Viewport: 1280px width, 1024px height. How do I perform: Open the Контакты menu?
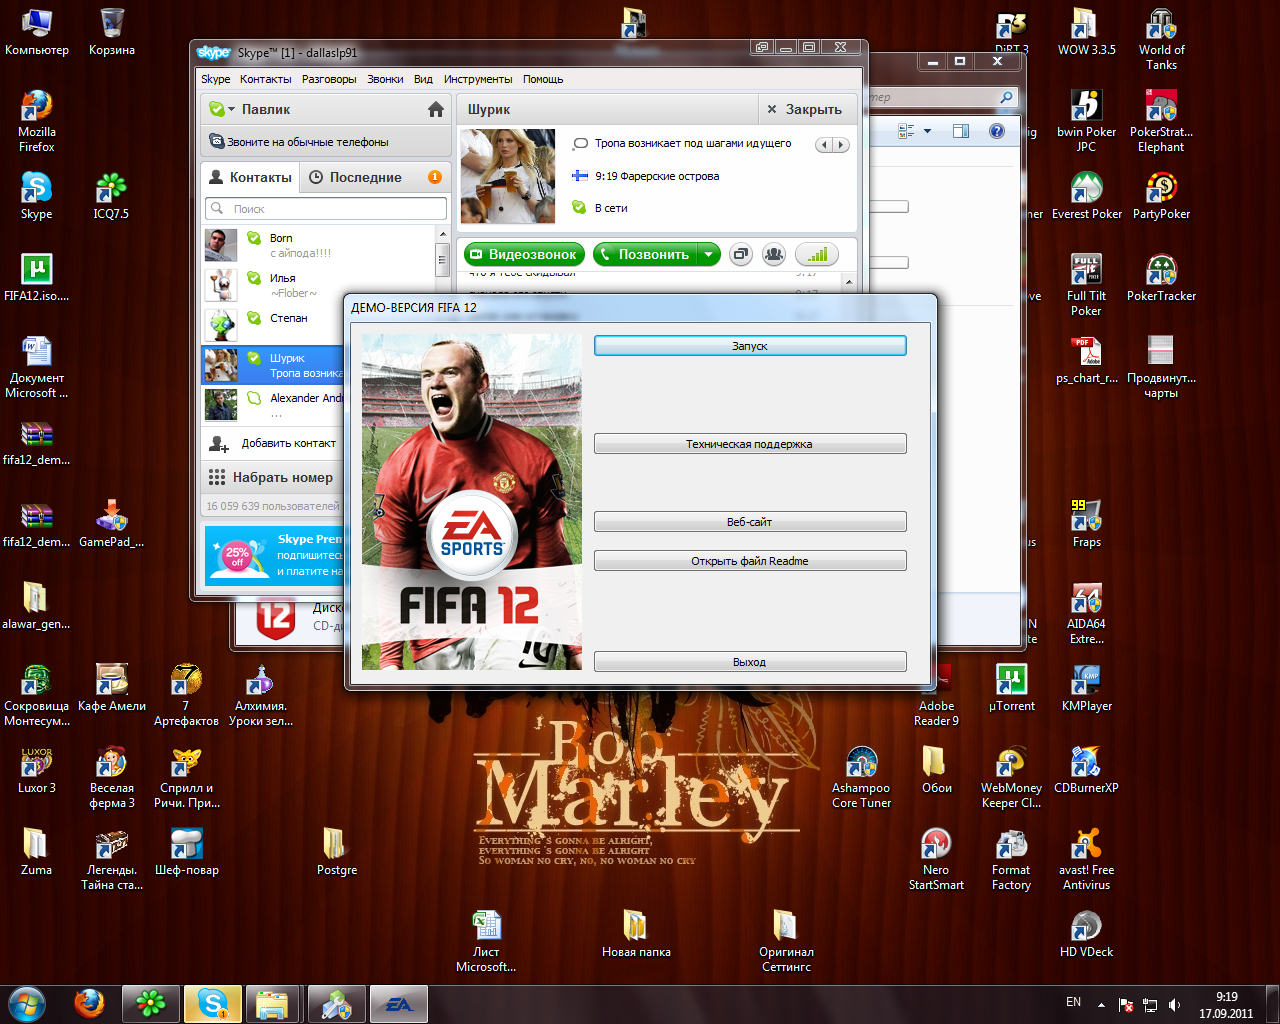point(266,79)
